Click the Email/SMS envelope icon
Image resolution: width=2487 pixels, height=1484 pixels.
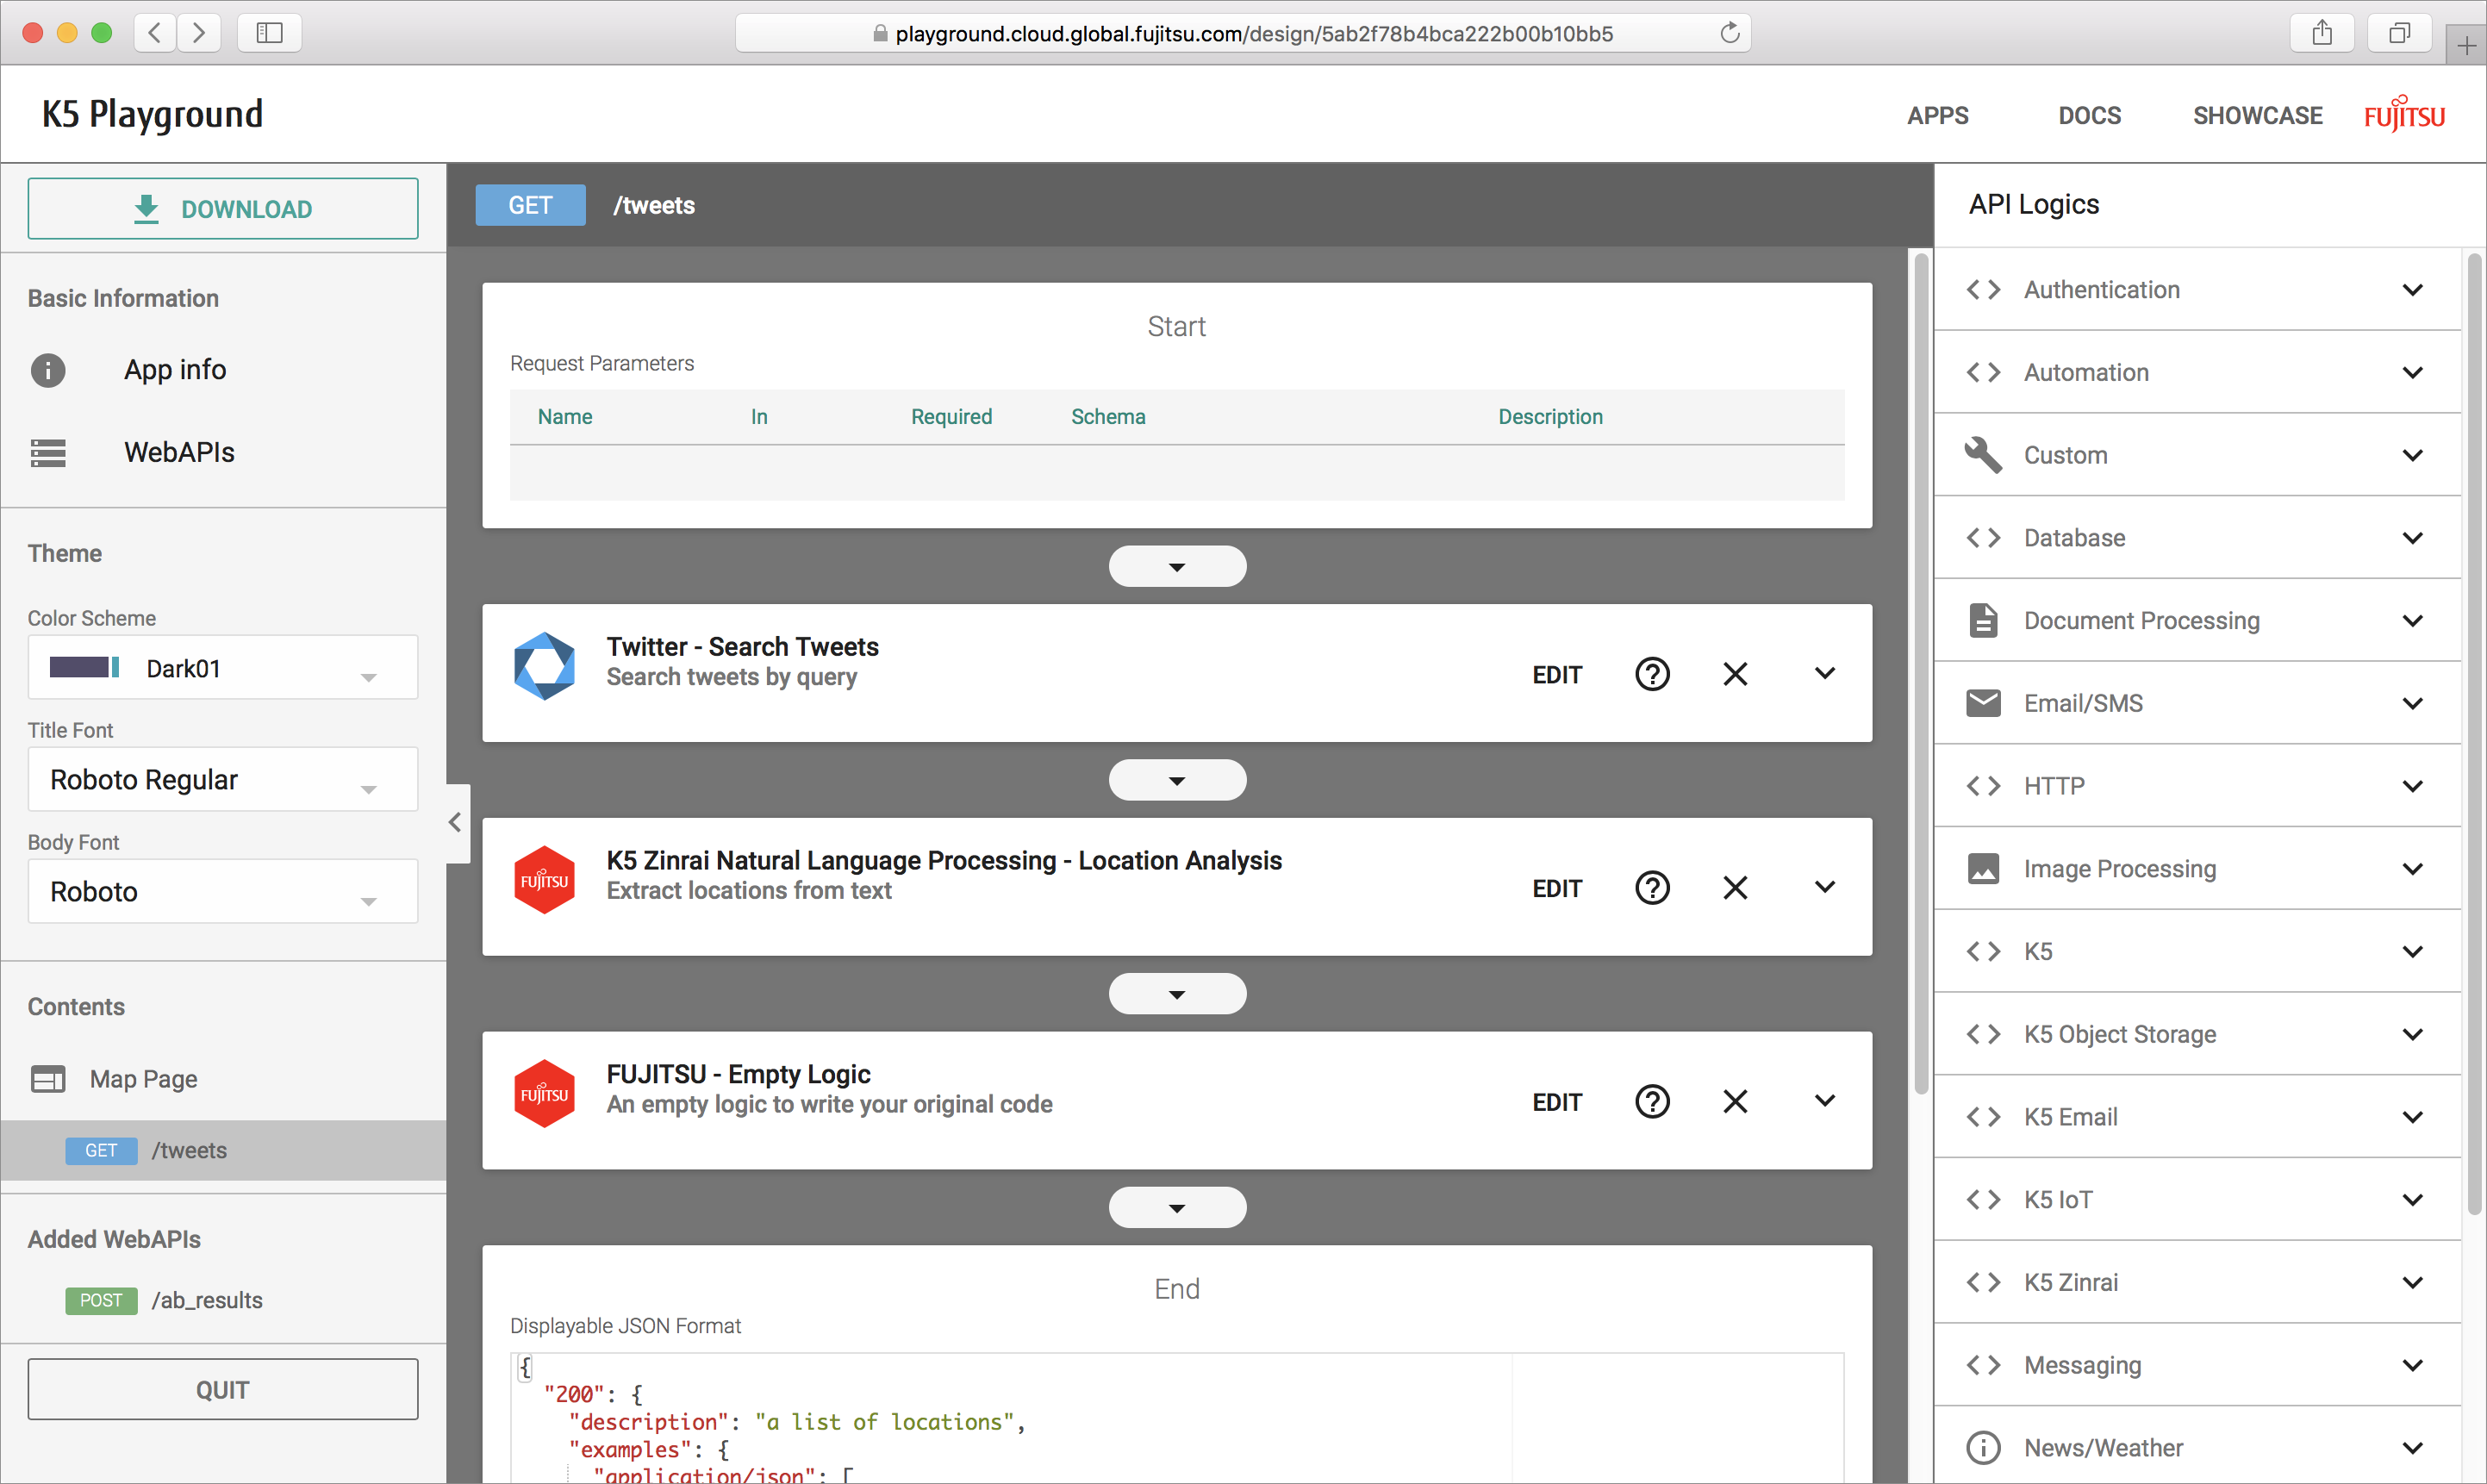tap(1983, 703)
